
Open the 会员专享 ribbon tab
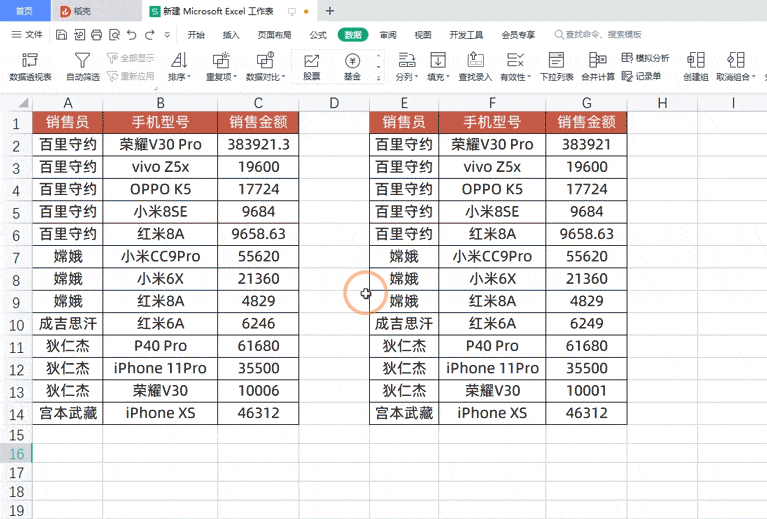coord(519,35)
